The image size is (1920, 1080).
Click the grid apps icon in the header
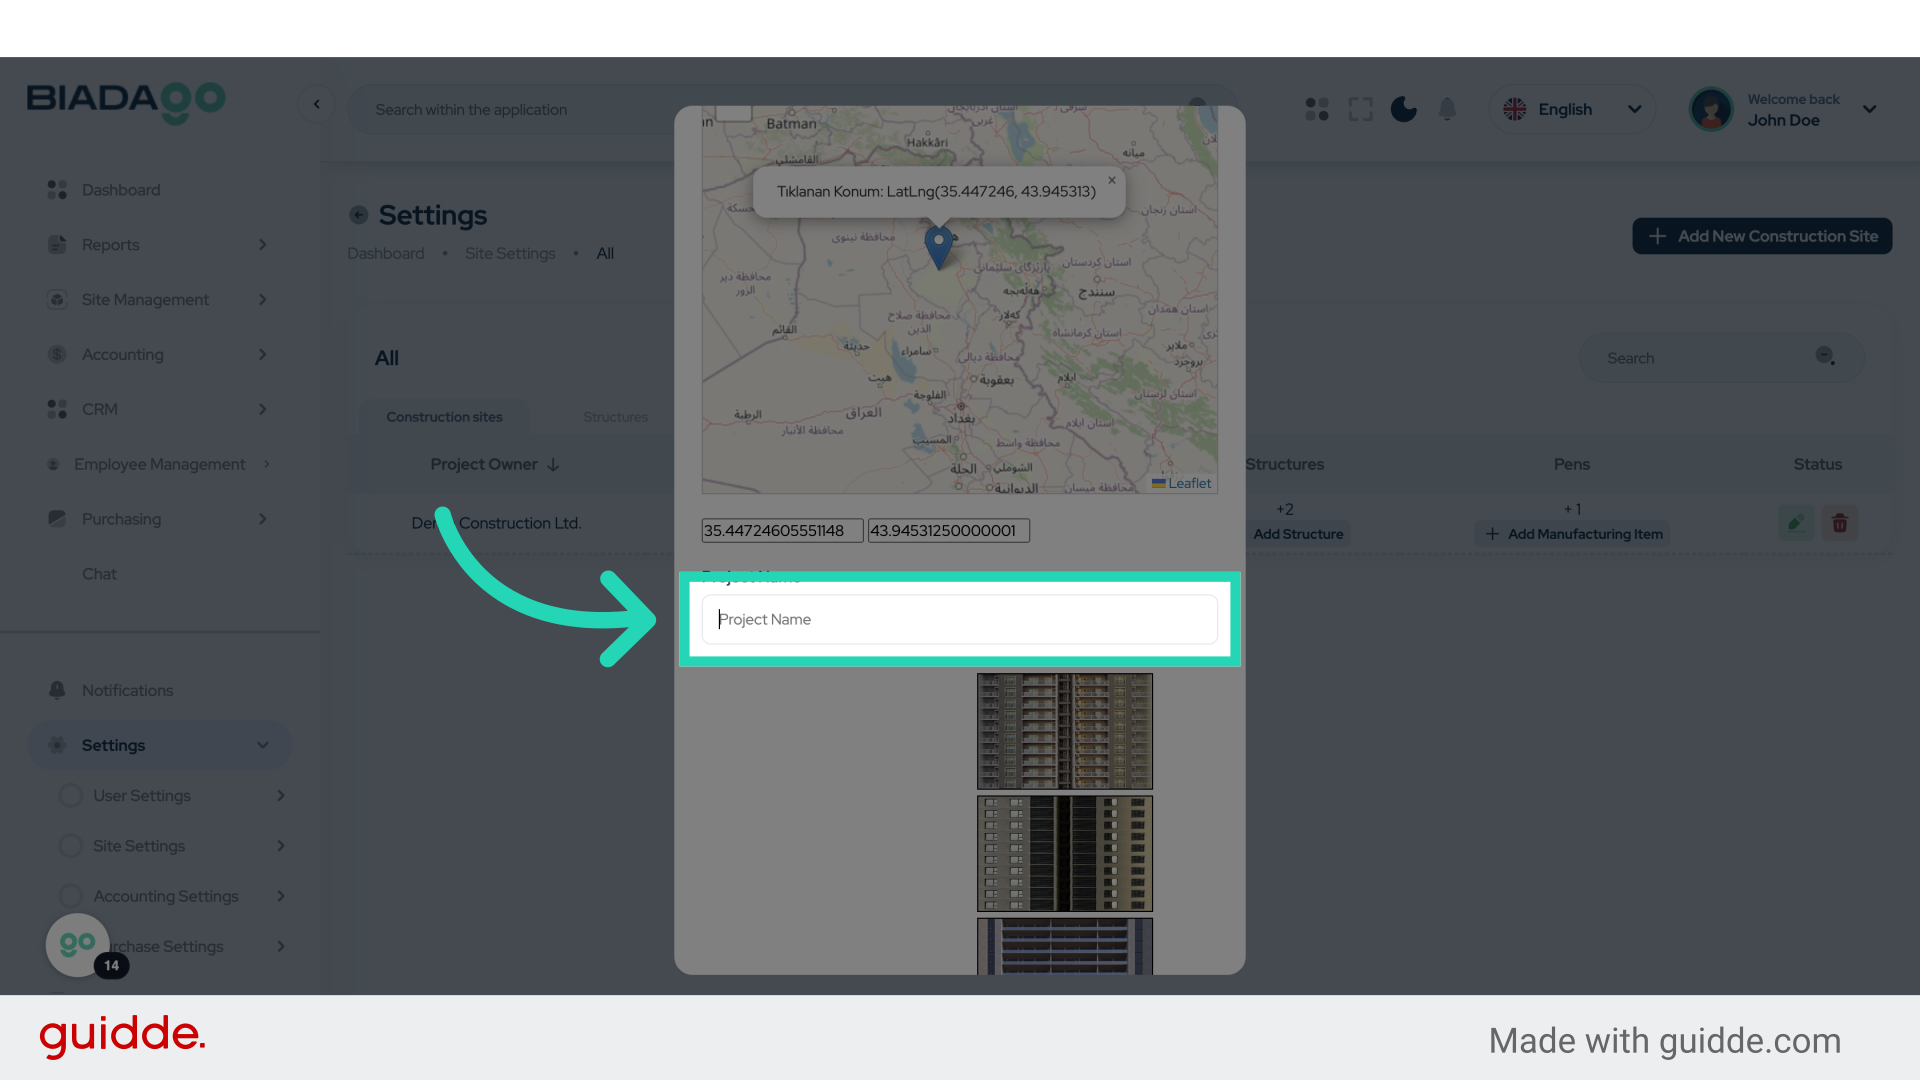tap(1316, 109)
